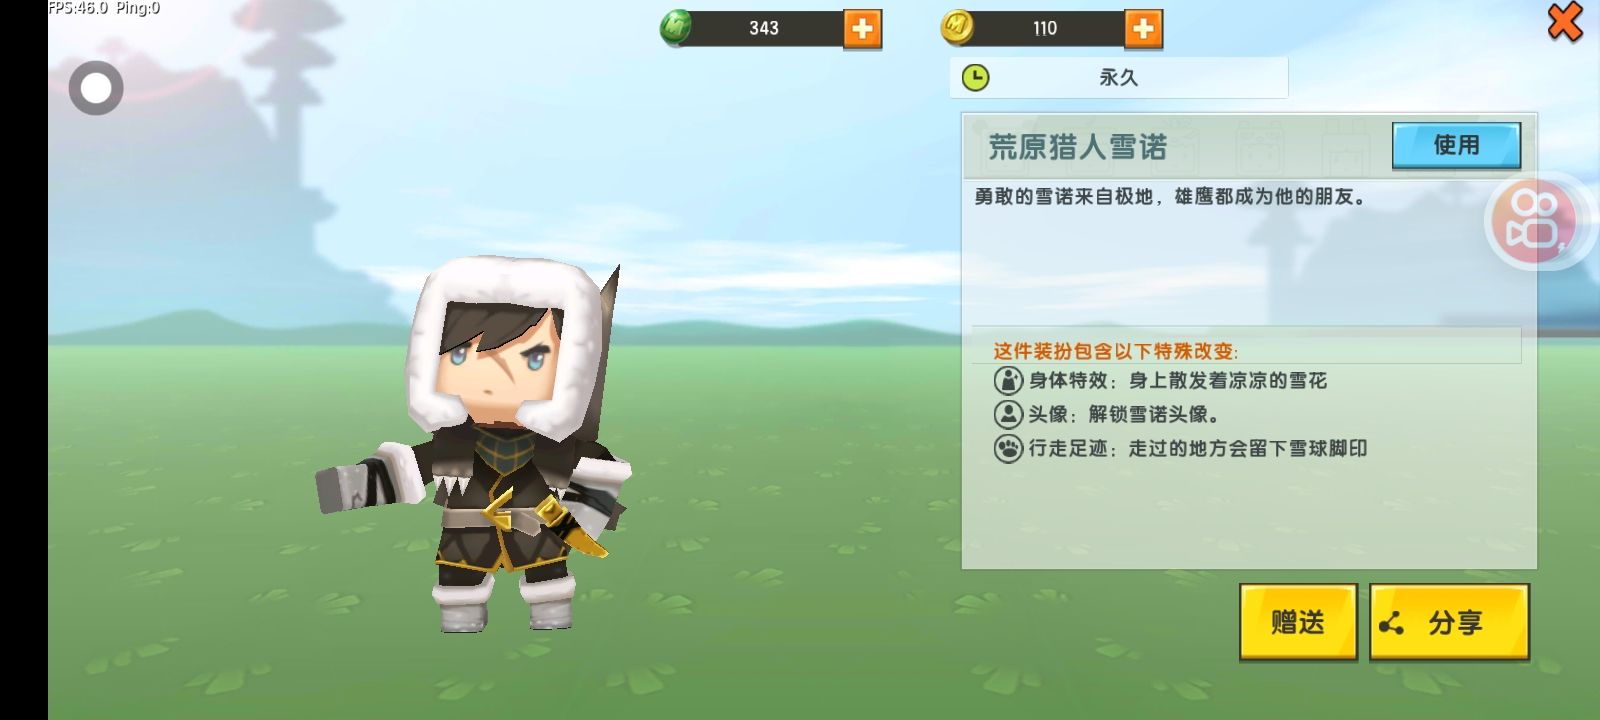The image size is (1600, 720).
Task: Click the 110 coin balance counter
Action: coord(1045,28)
